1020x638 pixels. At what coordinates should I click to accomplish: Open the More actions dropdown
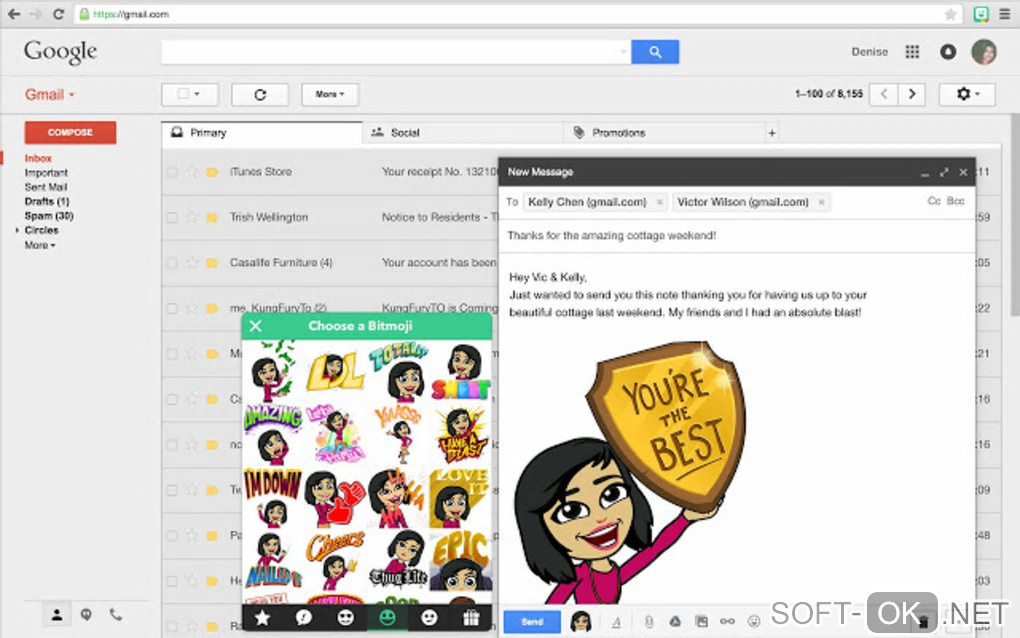[x=330, y=94]
